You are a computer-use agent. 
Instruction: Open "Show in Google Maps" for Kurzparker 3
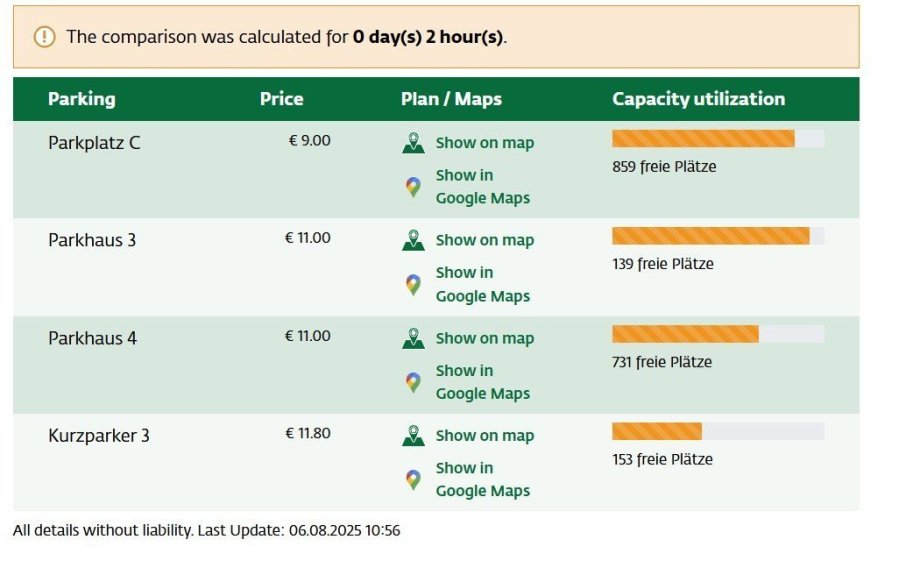[482, 479]
